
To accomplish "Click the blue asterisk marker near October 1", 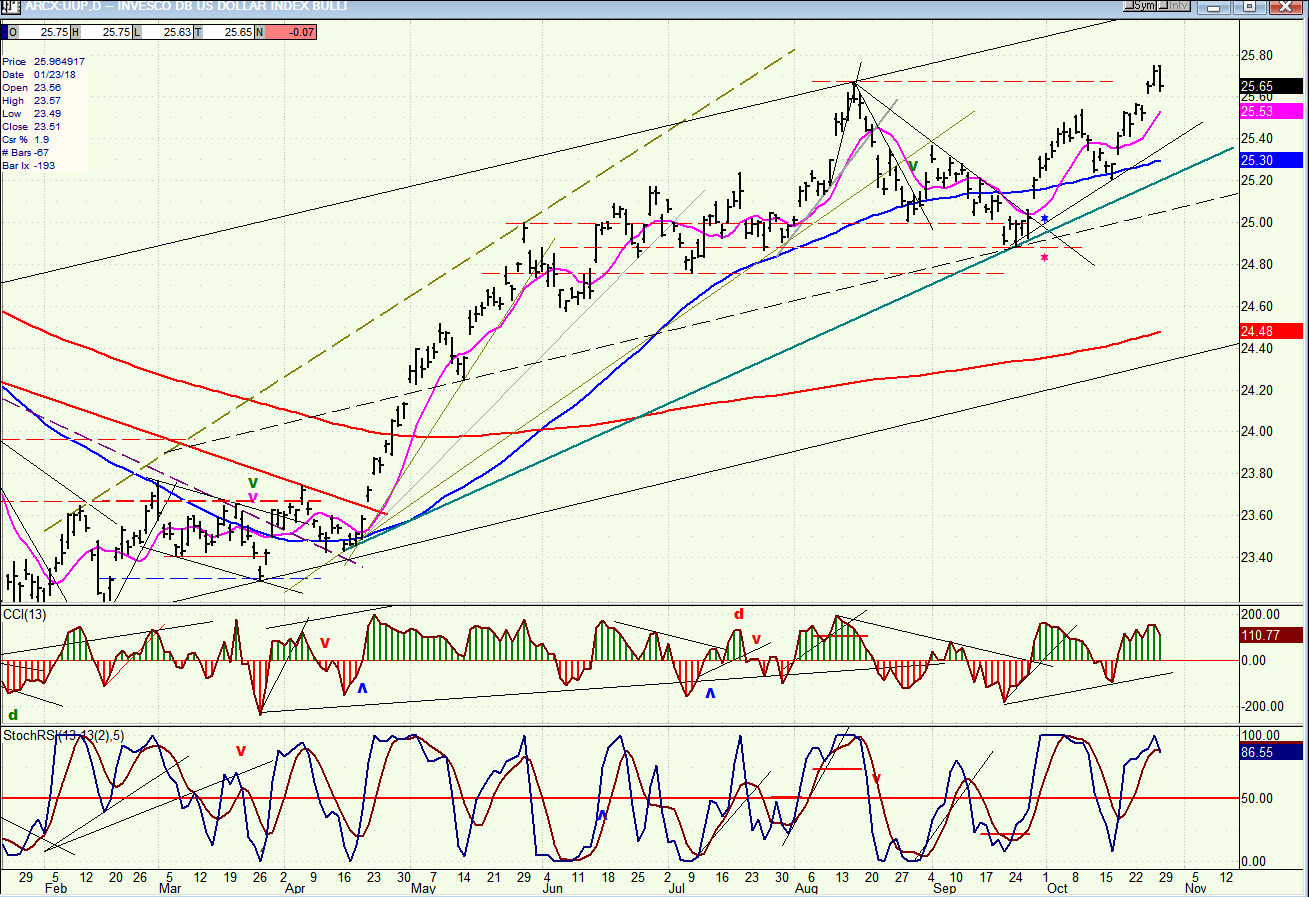I will pyautogui.click(x=1045, y=219).
